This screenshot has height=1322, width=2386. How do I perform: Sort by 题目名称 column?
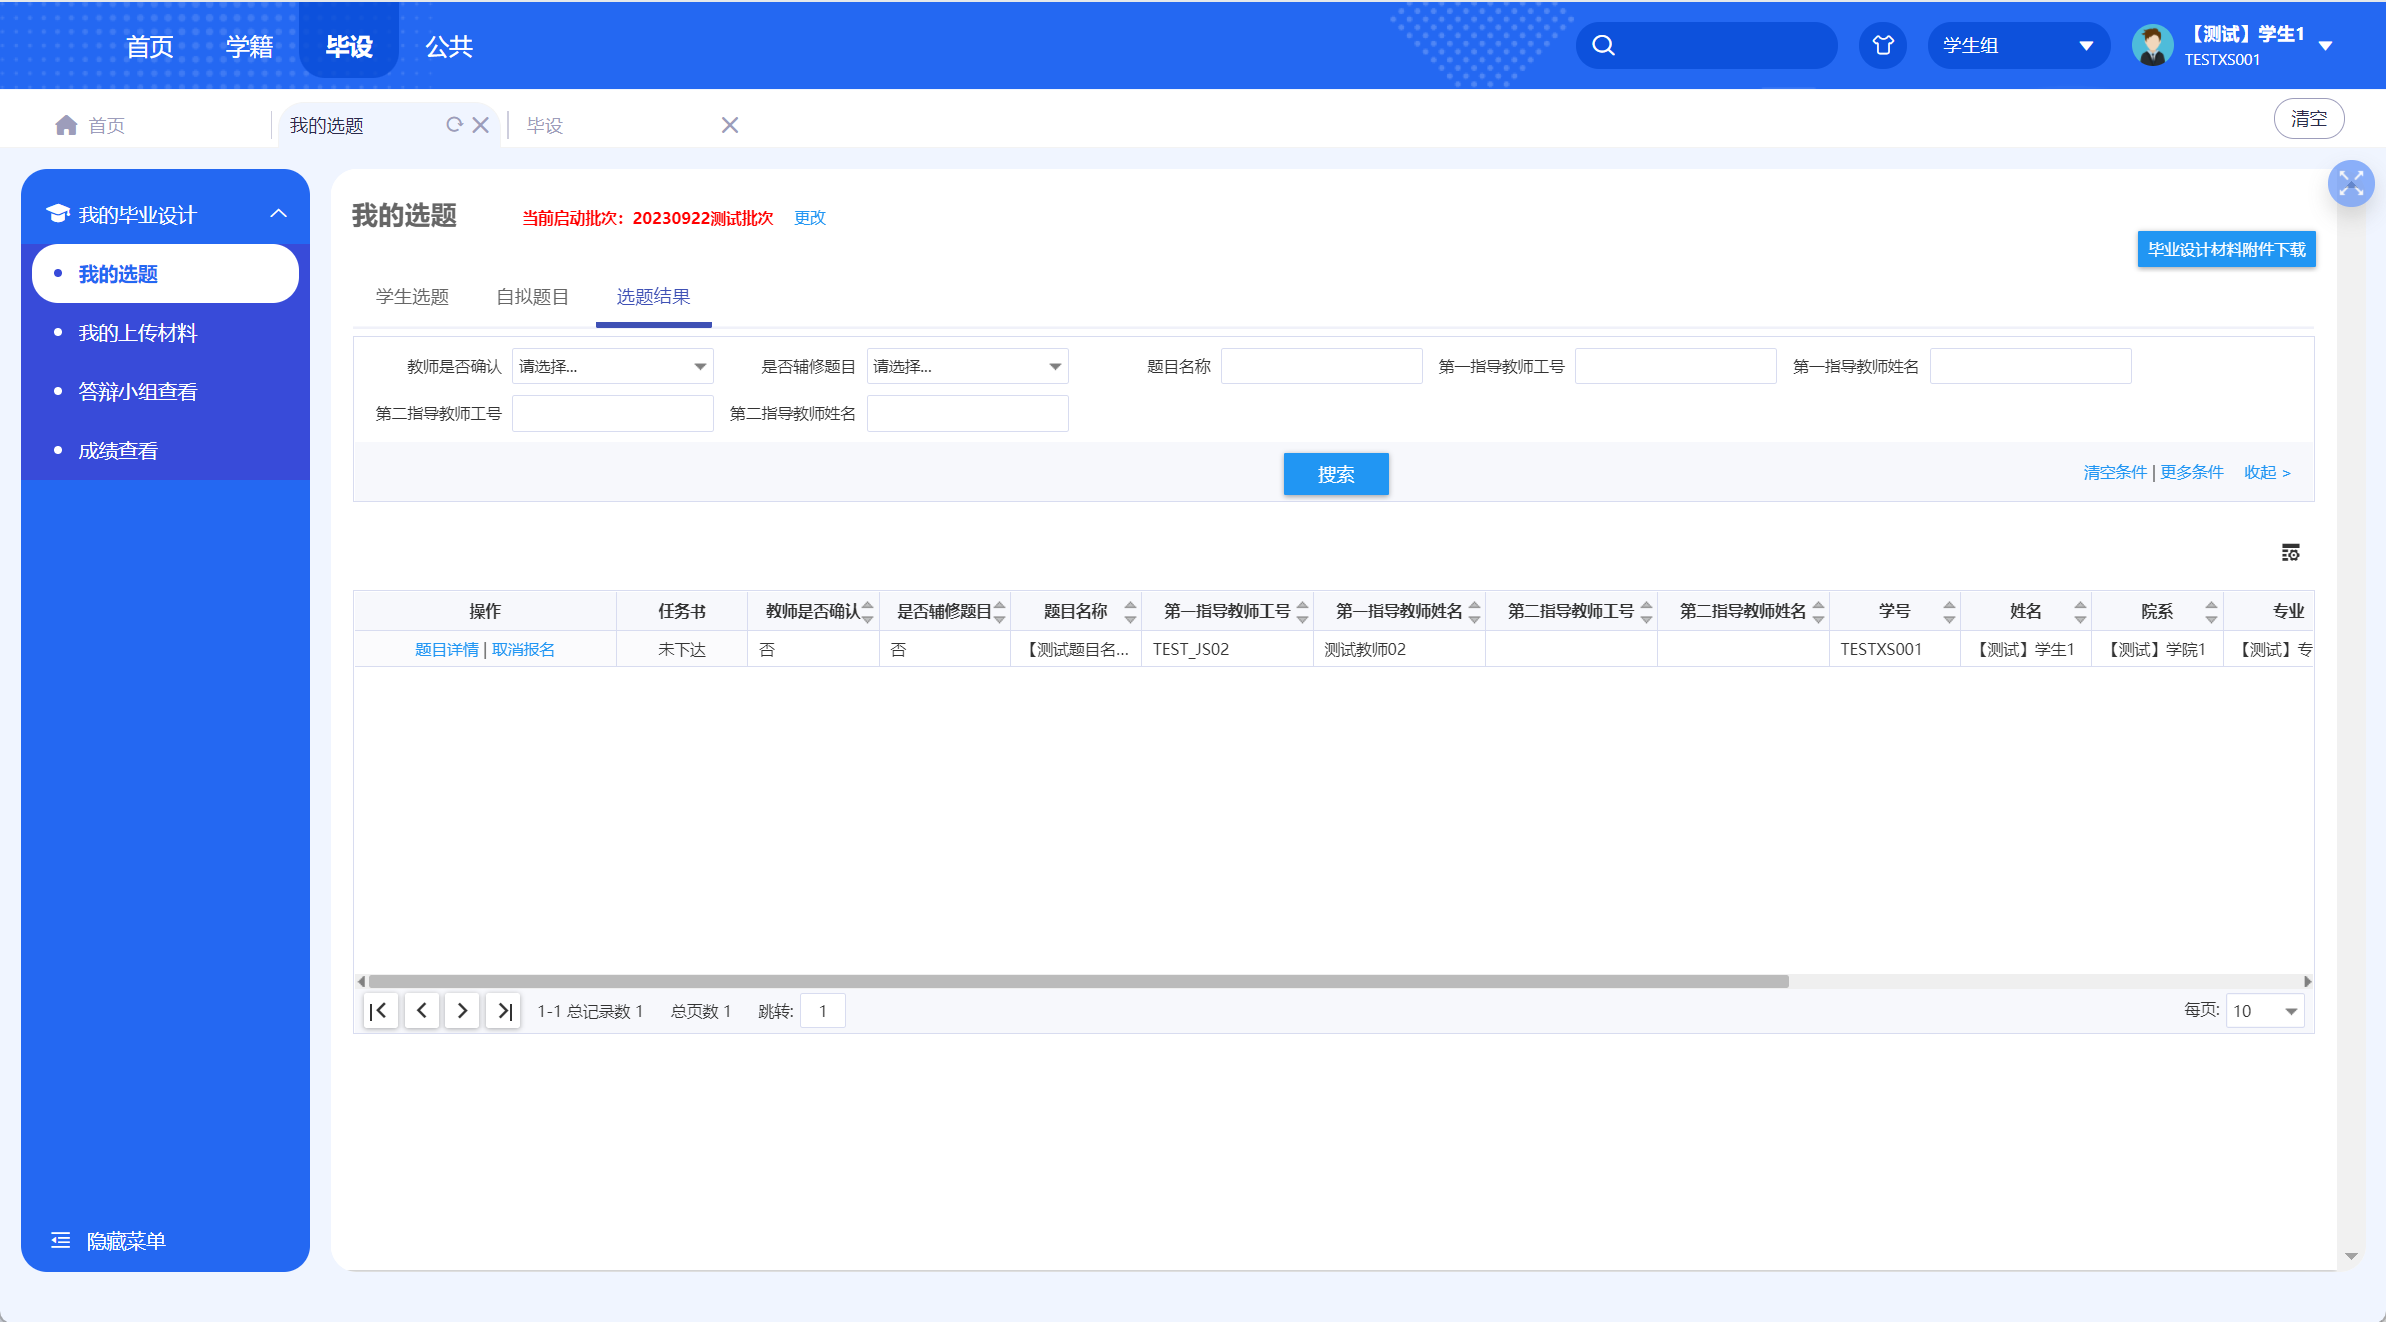coord(1131,611)
